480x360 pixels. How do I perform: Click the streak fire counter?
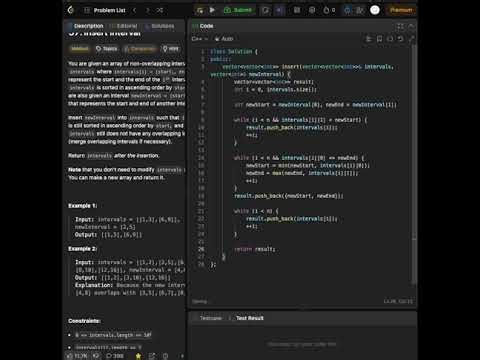click(x=329, y=10)
